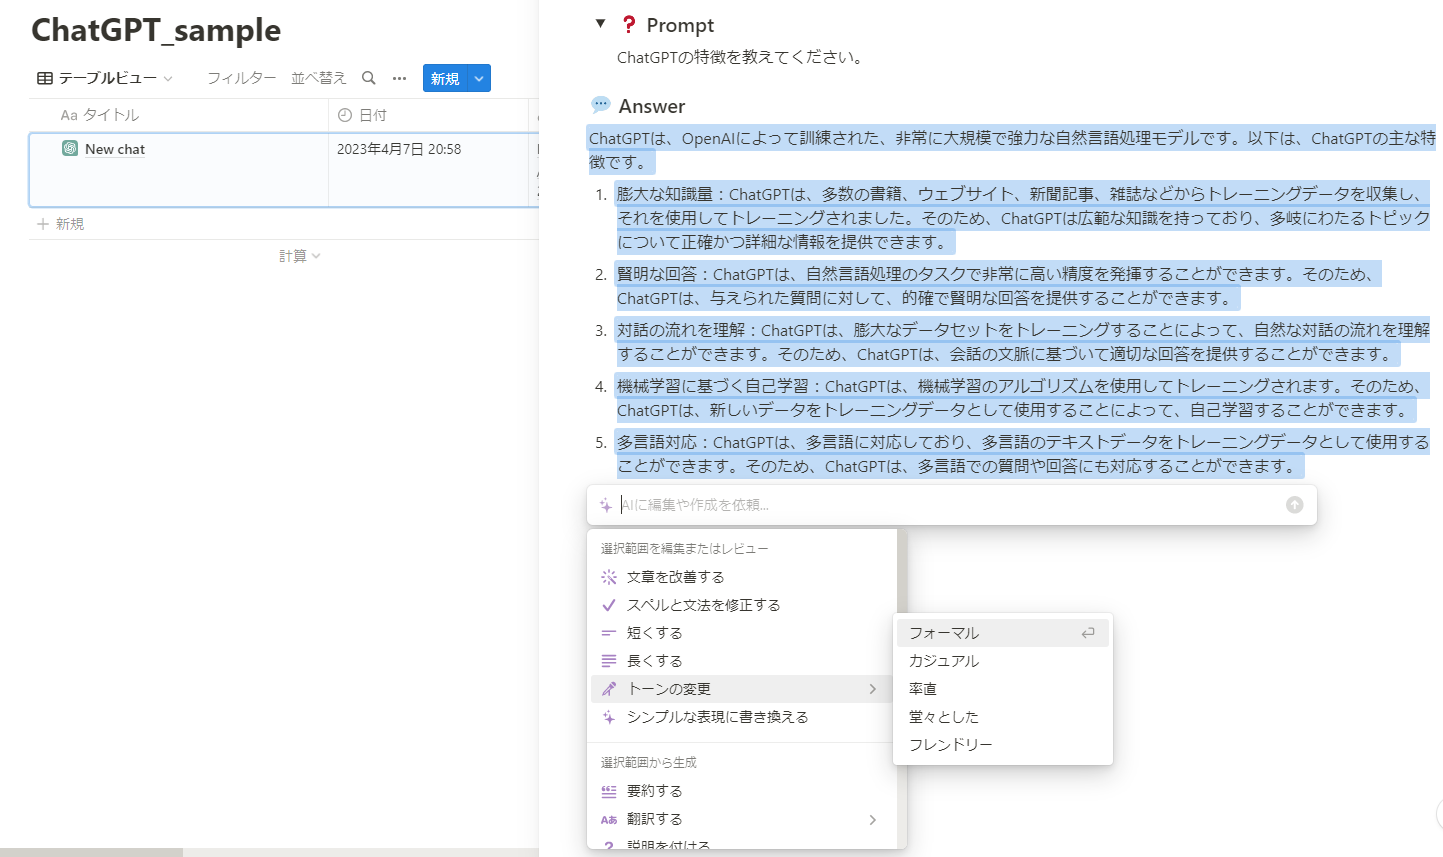
Task: Select シンプルな表現に書き換える option
Action: tap(717, 717)
